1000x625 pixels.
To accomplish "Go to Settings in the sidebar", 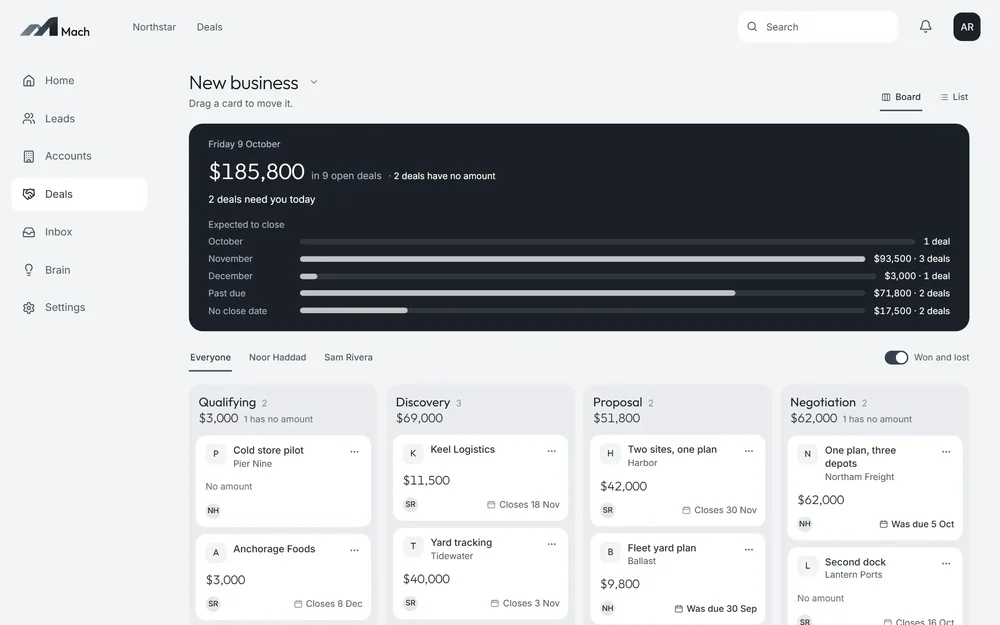I will (79, 307).
